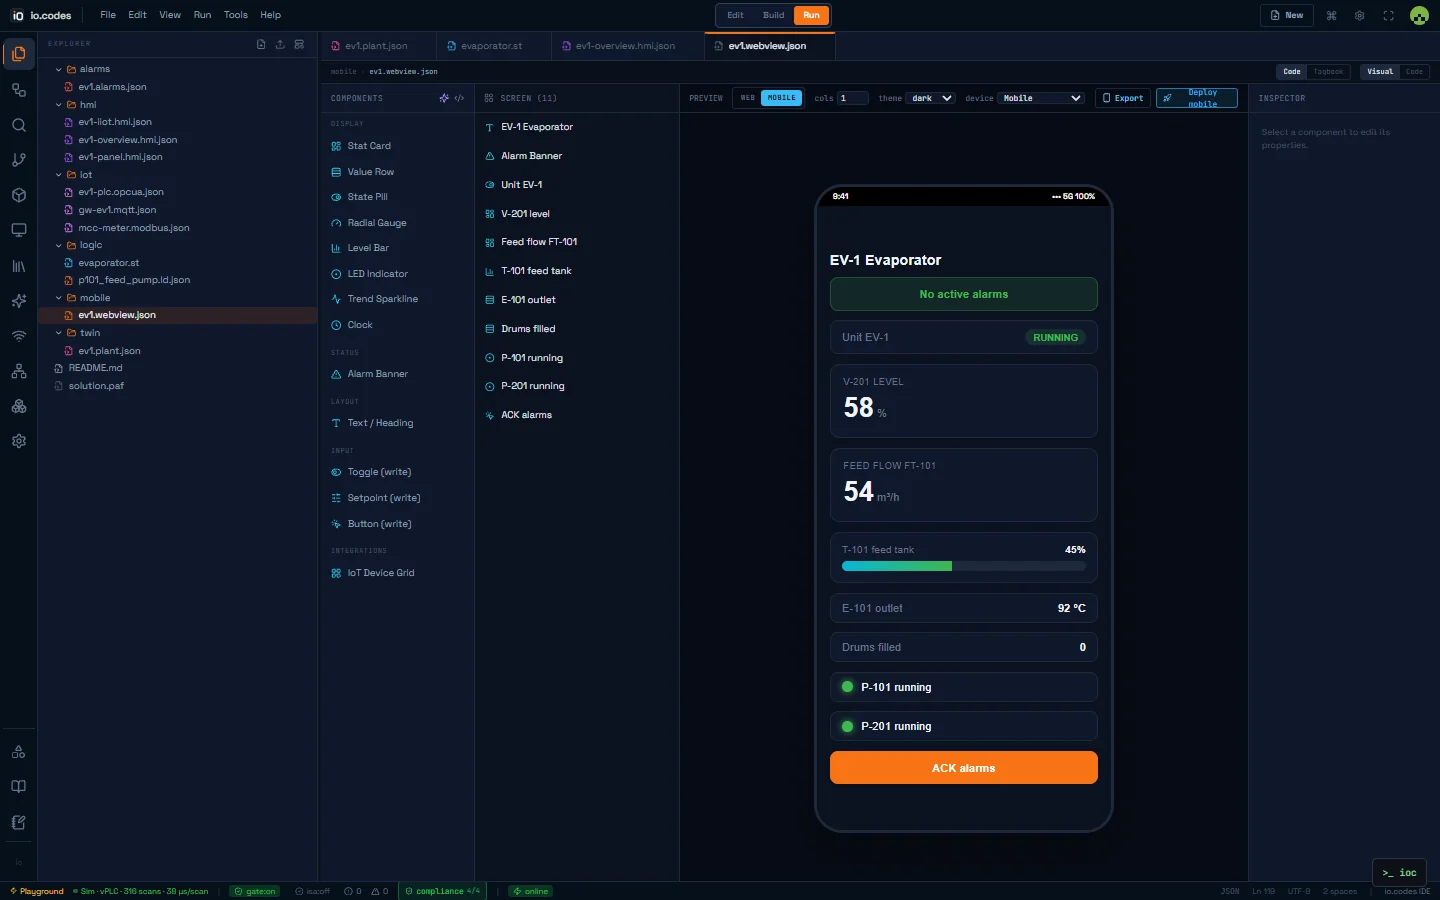Viewport: 1440px width, 900px height.
Task: Switch to the evaporator.st tab
Action: point(492,46)
